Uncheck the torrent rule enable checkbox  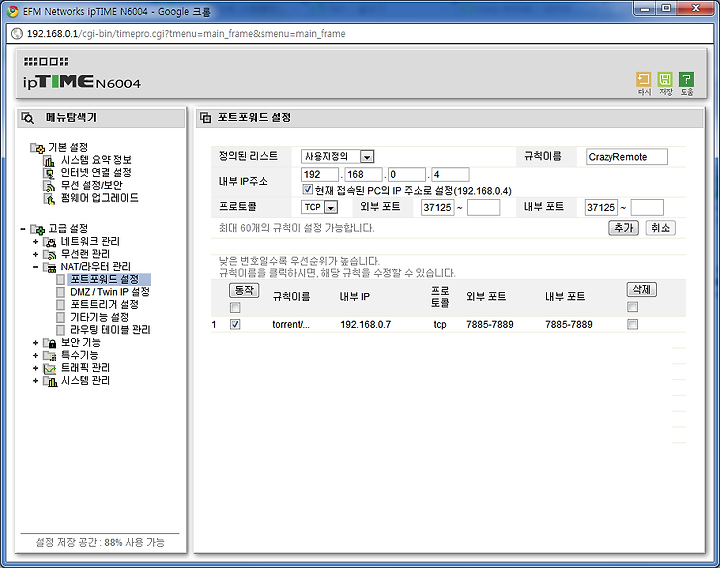click(x=235, y=325)
